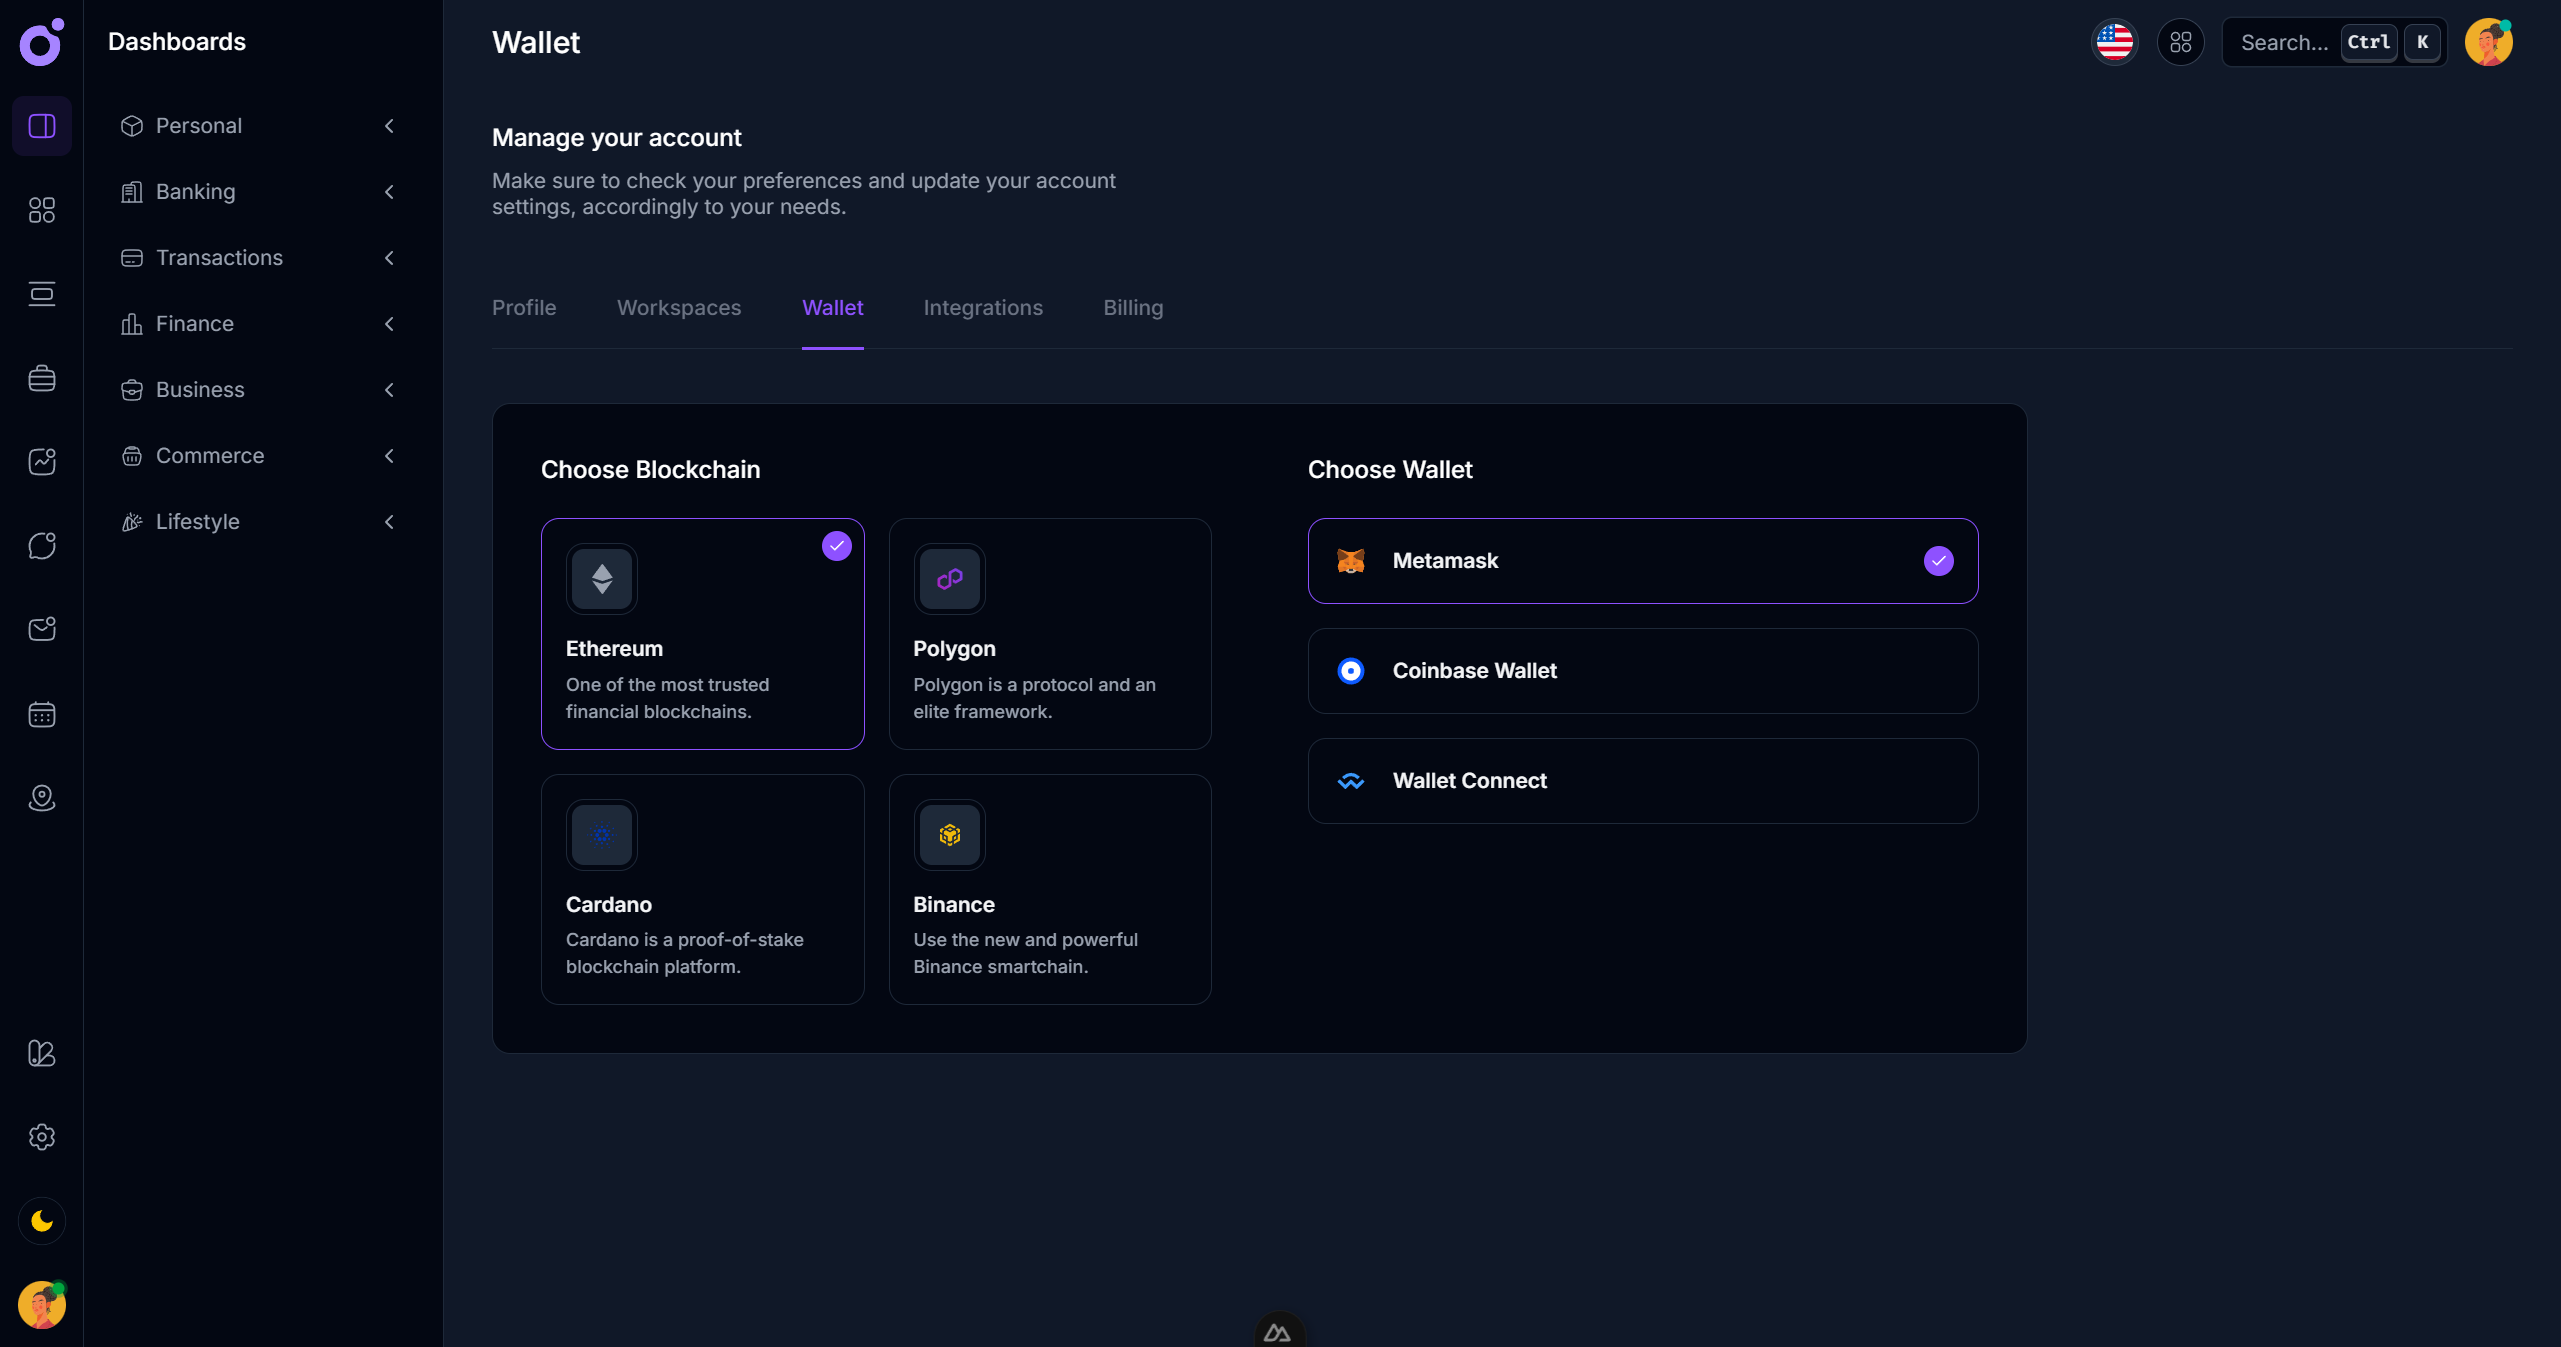Expand the Finance menu chevron

pyautogui.click(x=389, y=324)
